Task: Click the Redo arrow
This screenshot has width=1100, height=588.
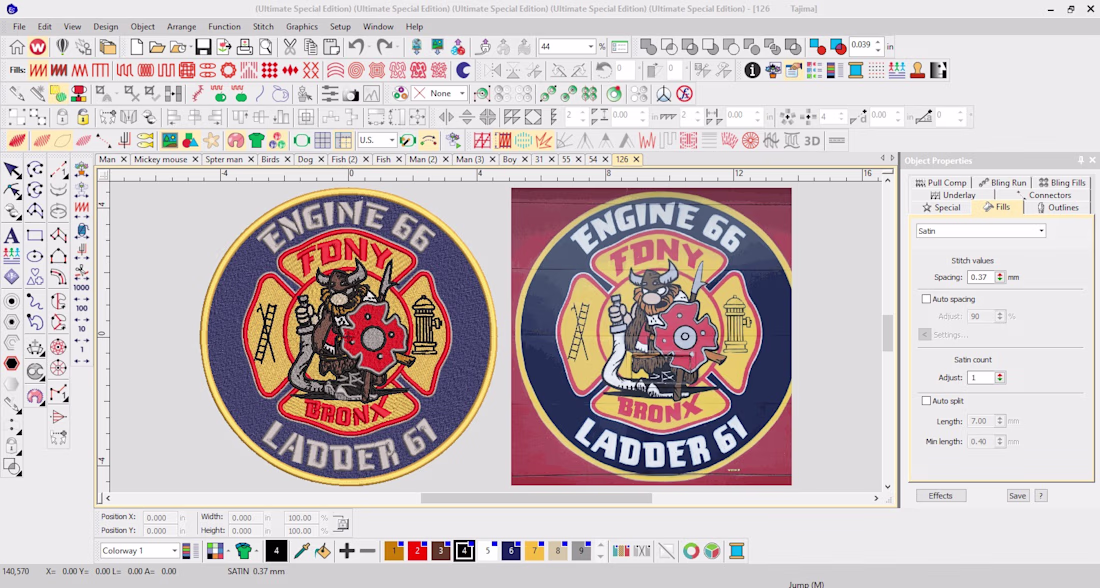Action: coord(384,47)
